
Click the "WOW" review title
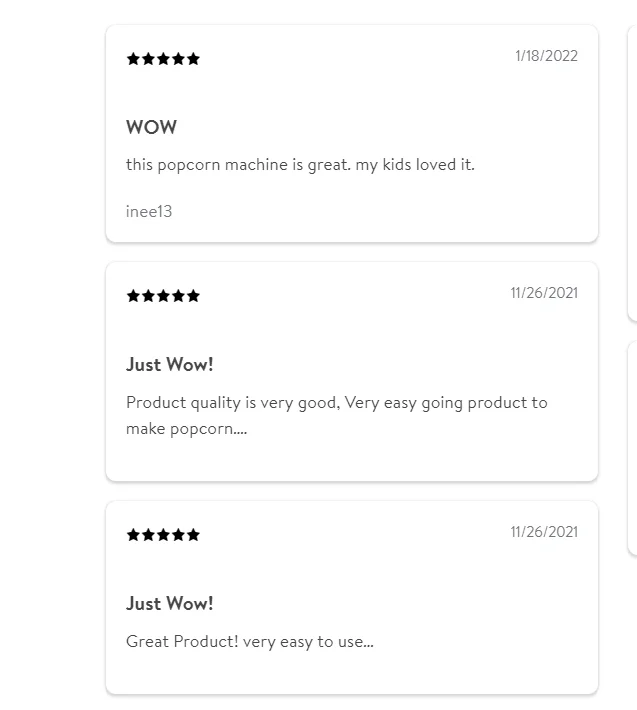pos(151,127)
